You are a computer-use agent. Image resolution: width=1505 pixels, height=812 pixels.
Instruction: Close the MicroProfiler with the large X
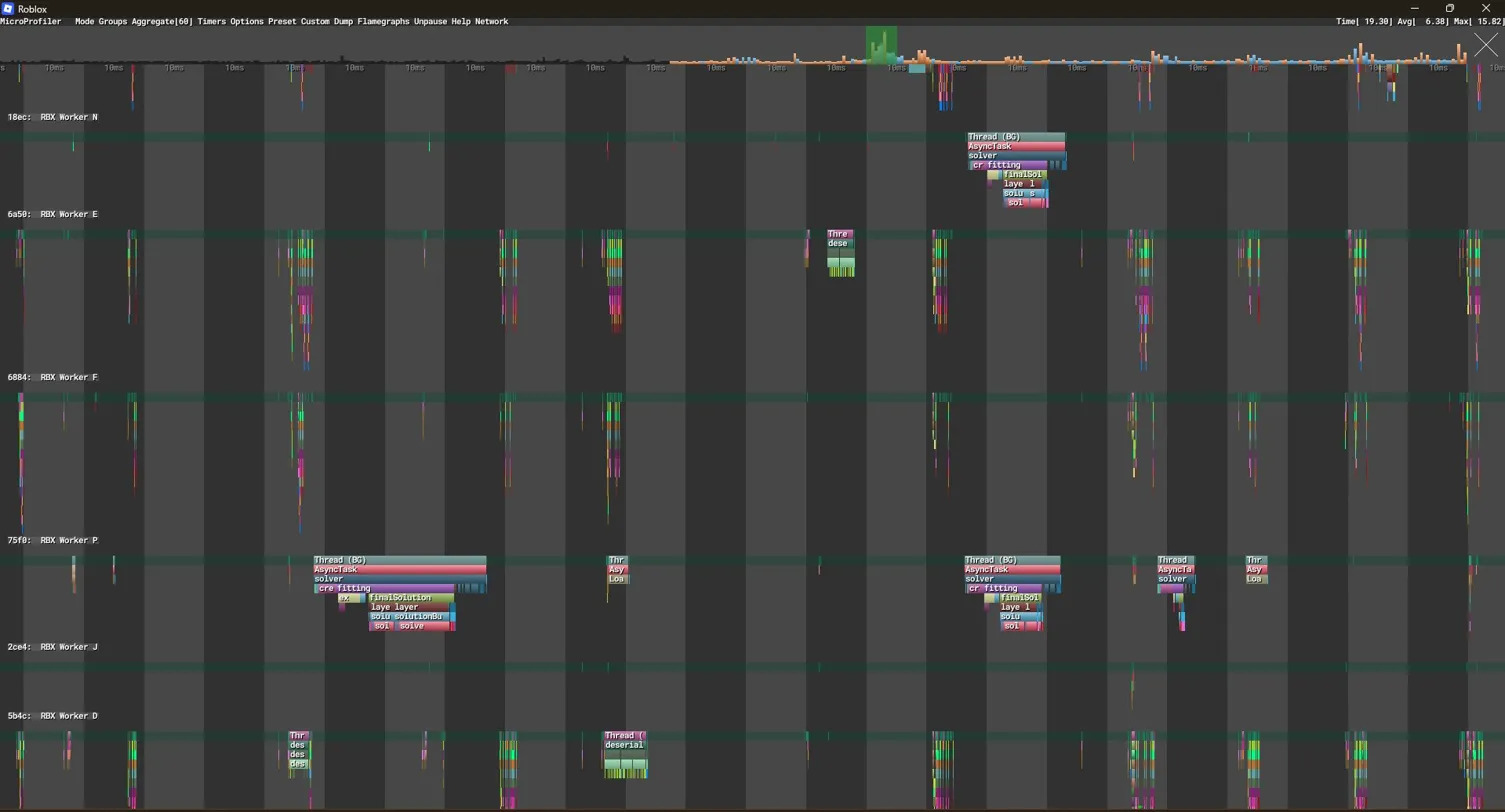click(x=1486, y=45)
